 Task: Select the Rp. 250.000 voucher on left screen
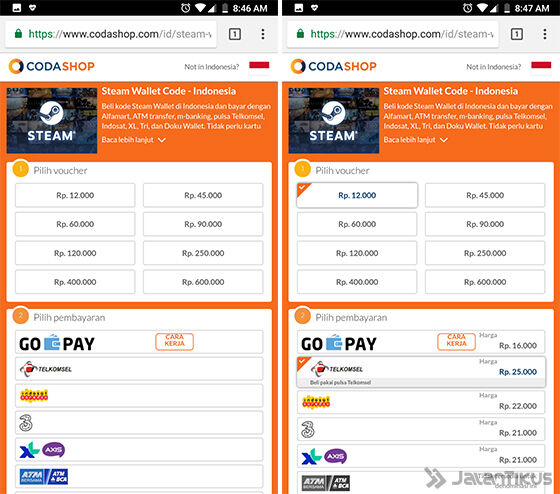coord(203,253)
